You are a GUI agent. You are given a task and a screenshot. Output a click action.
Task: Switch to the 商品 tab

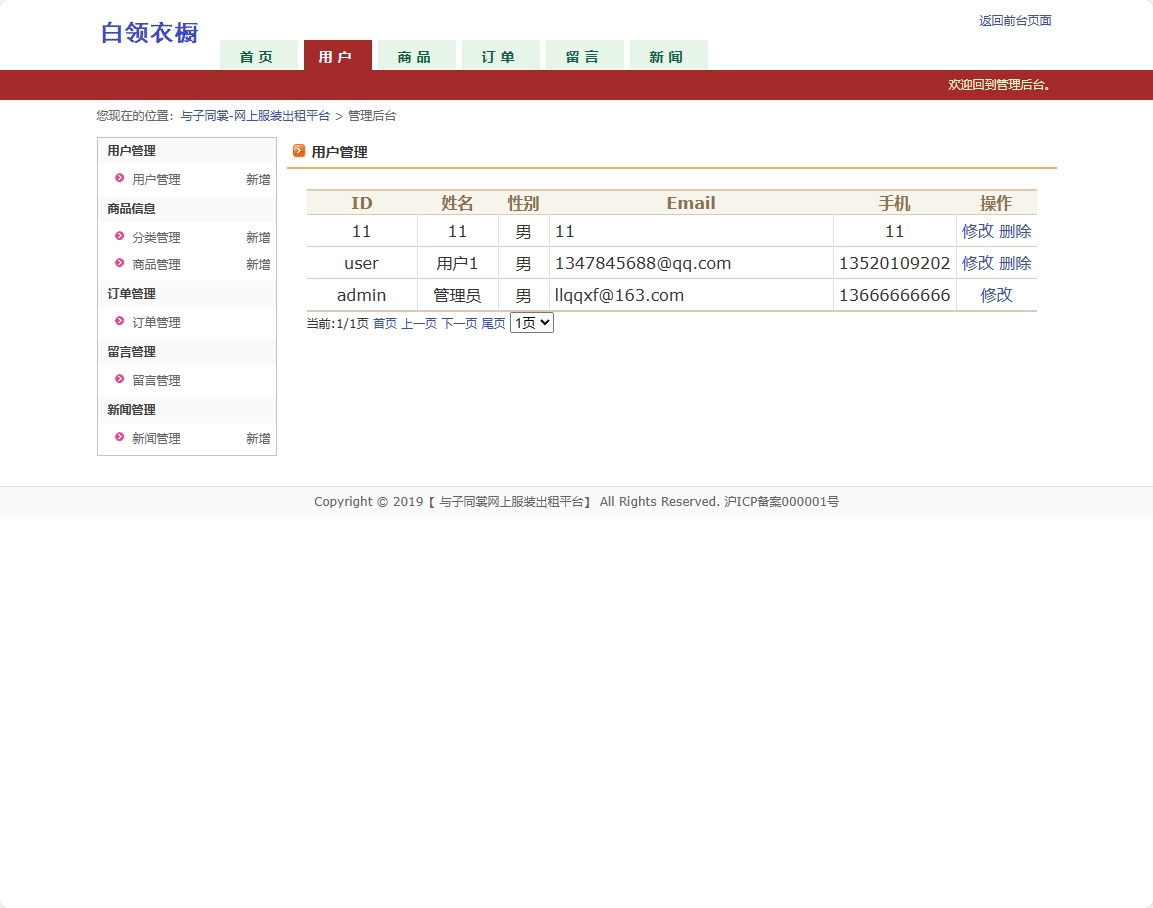(416, 57)
